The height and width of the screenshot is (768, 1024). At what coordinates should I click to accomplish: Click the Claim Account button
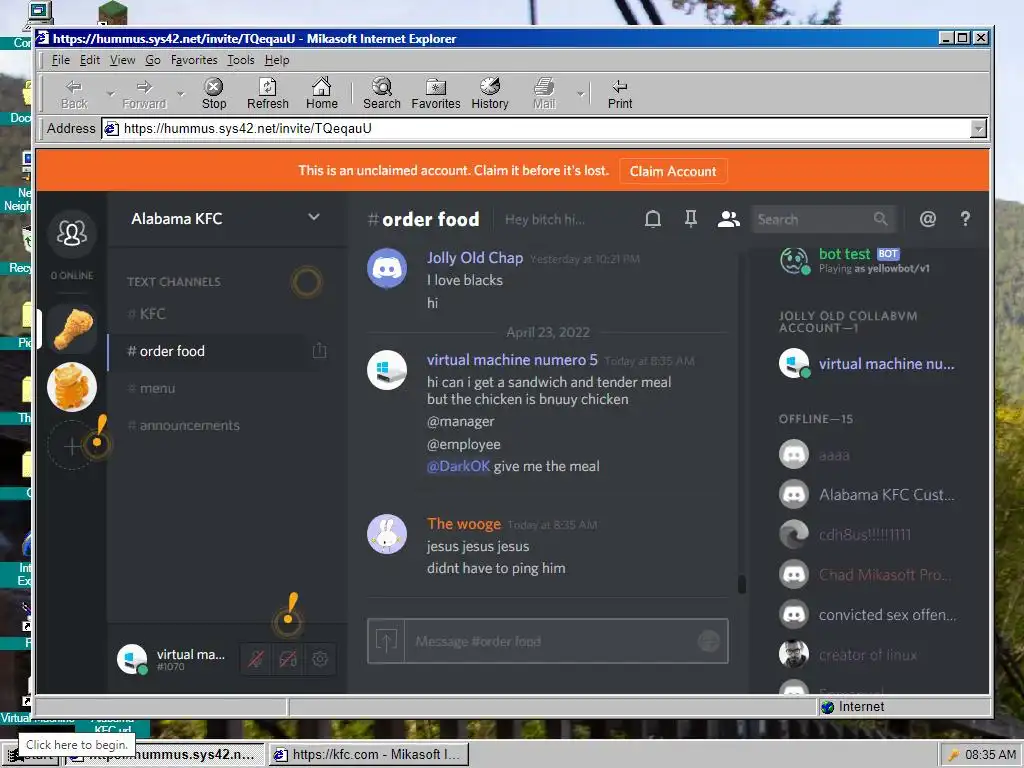[673, 171]
